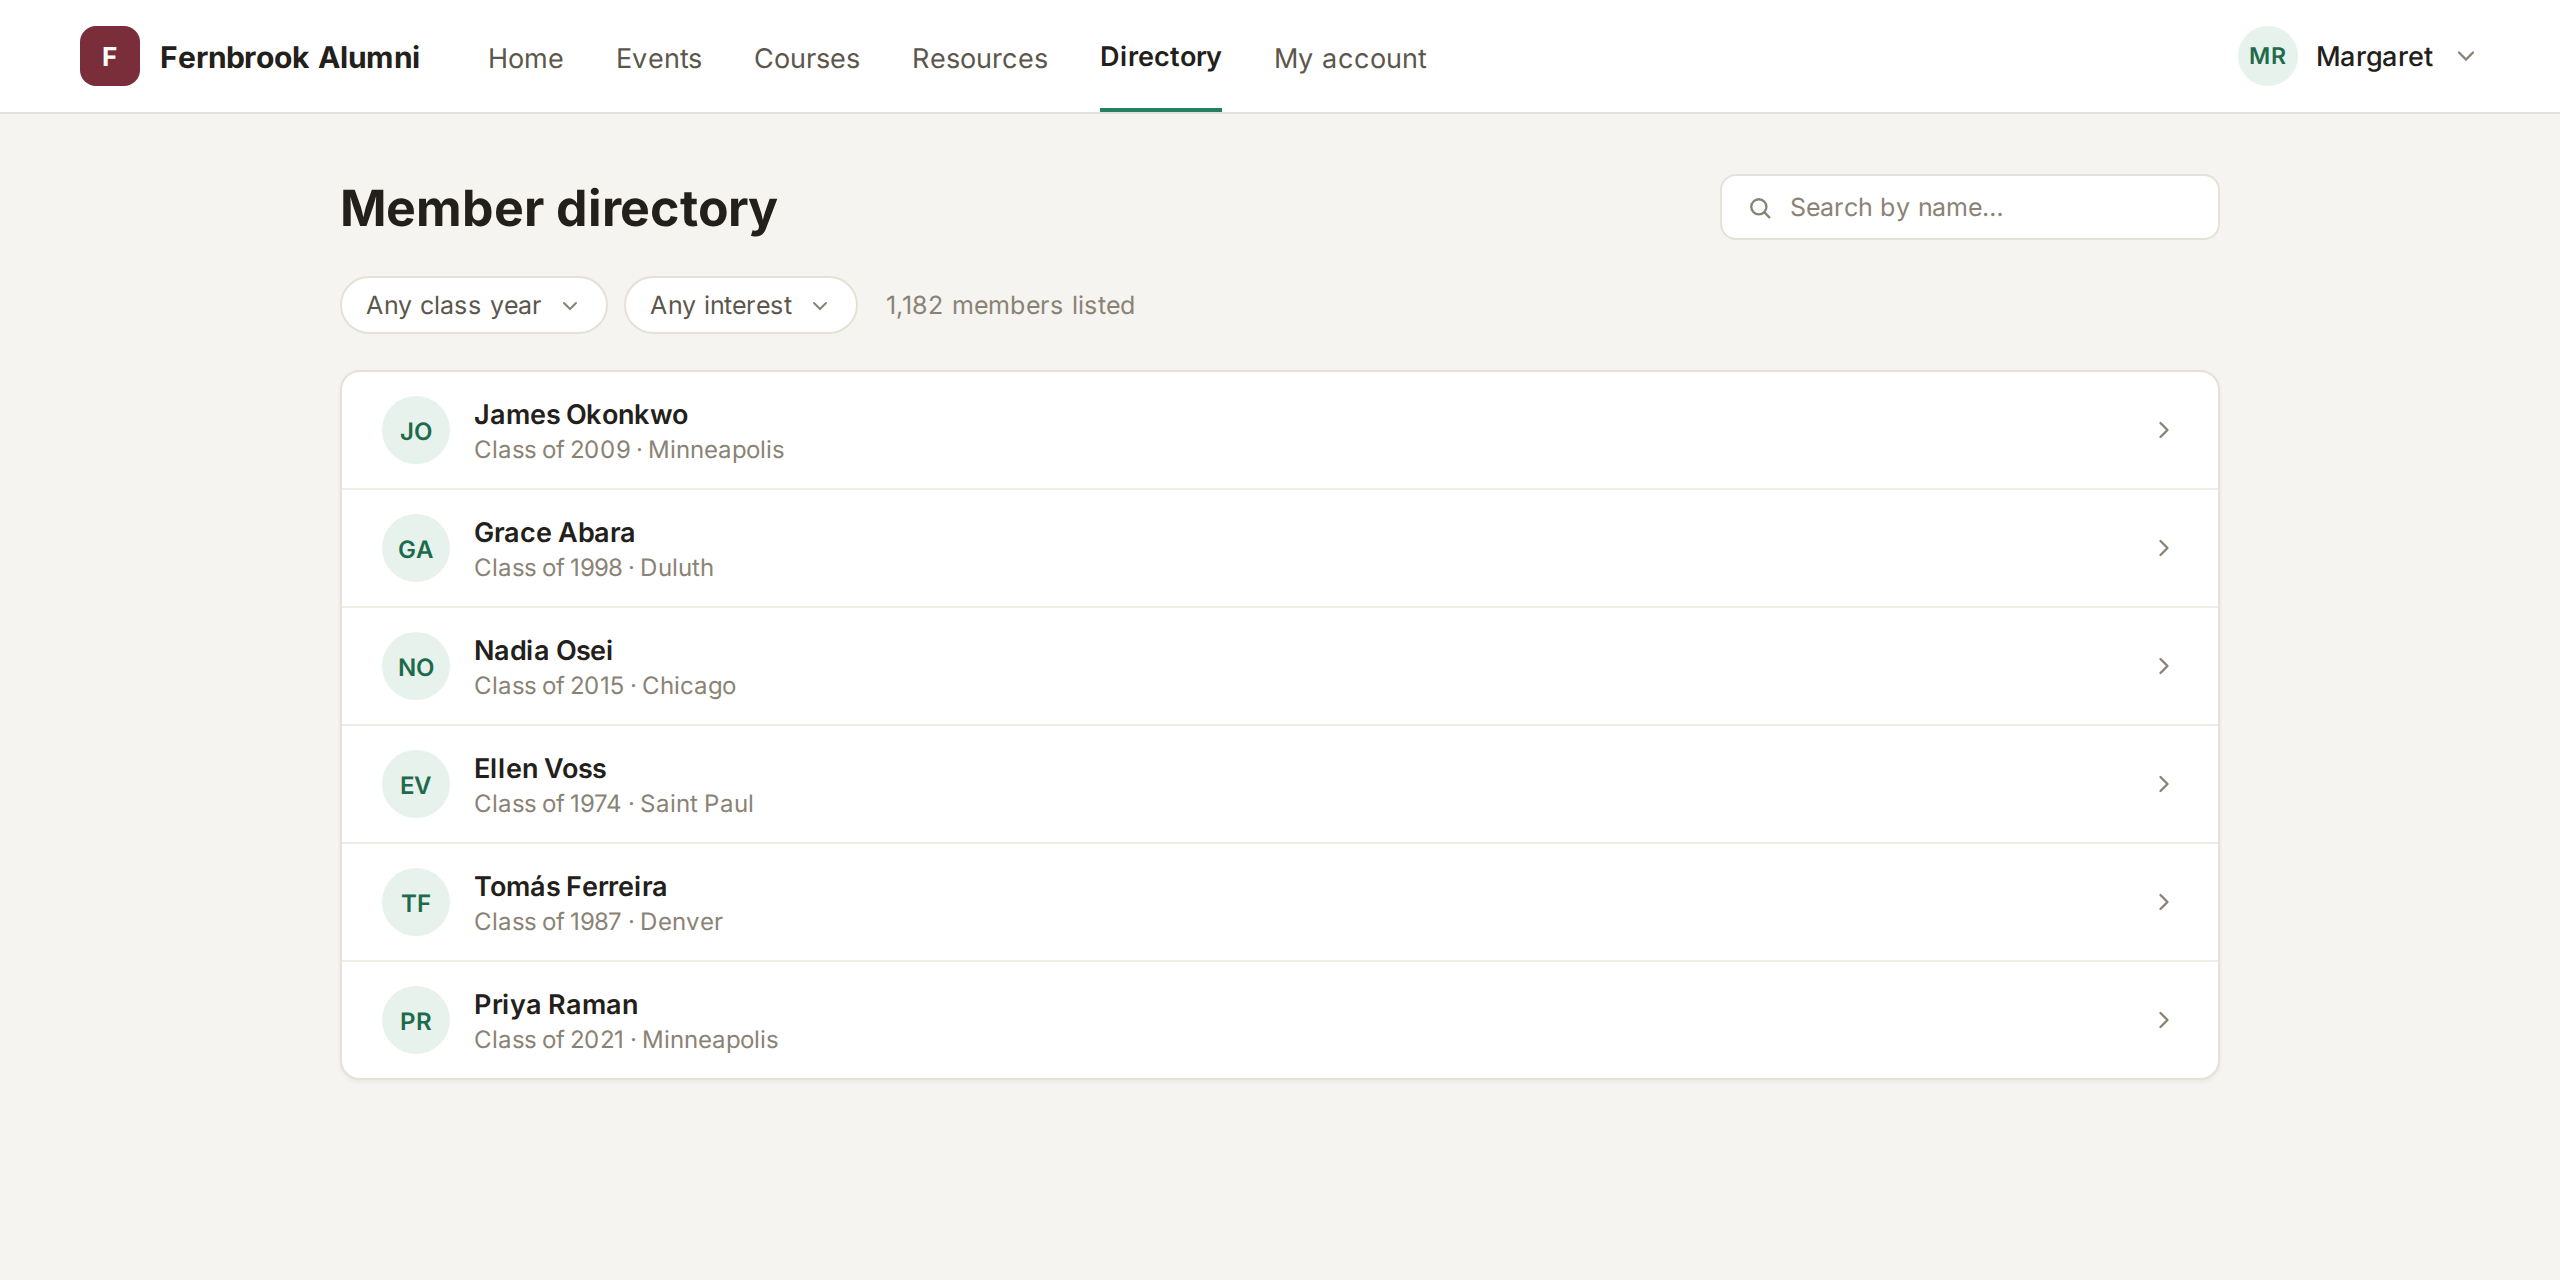This screenshot has height=1280, width=2560.
Task: Open Tomás Ferreira row chevron arrow
Action: pos(2164,902)
